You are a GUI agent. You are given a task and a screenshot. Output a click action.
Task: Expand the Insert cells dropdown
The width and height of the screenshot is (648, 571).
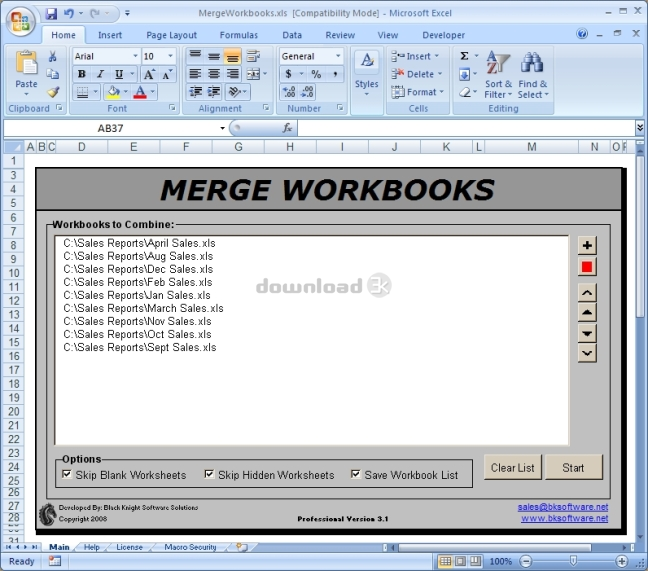(437, 56)
